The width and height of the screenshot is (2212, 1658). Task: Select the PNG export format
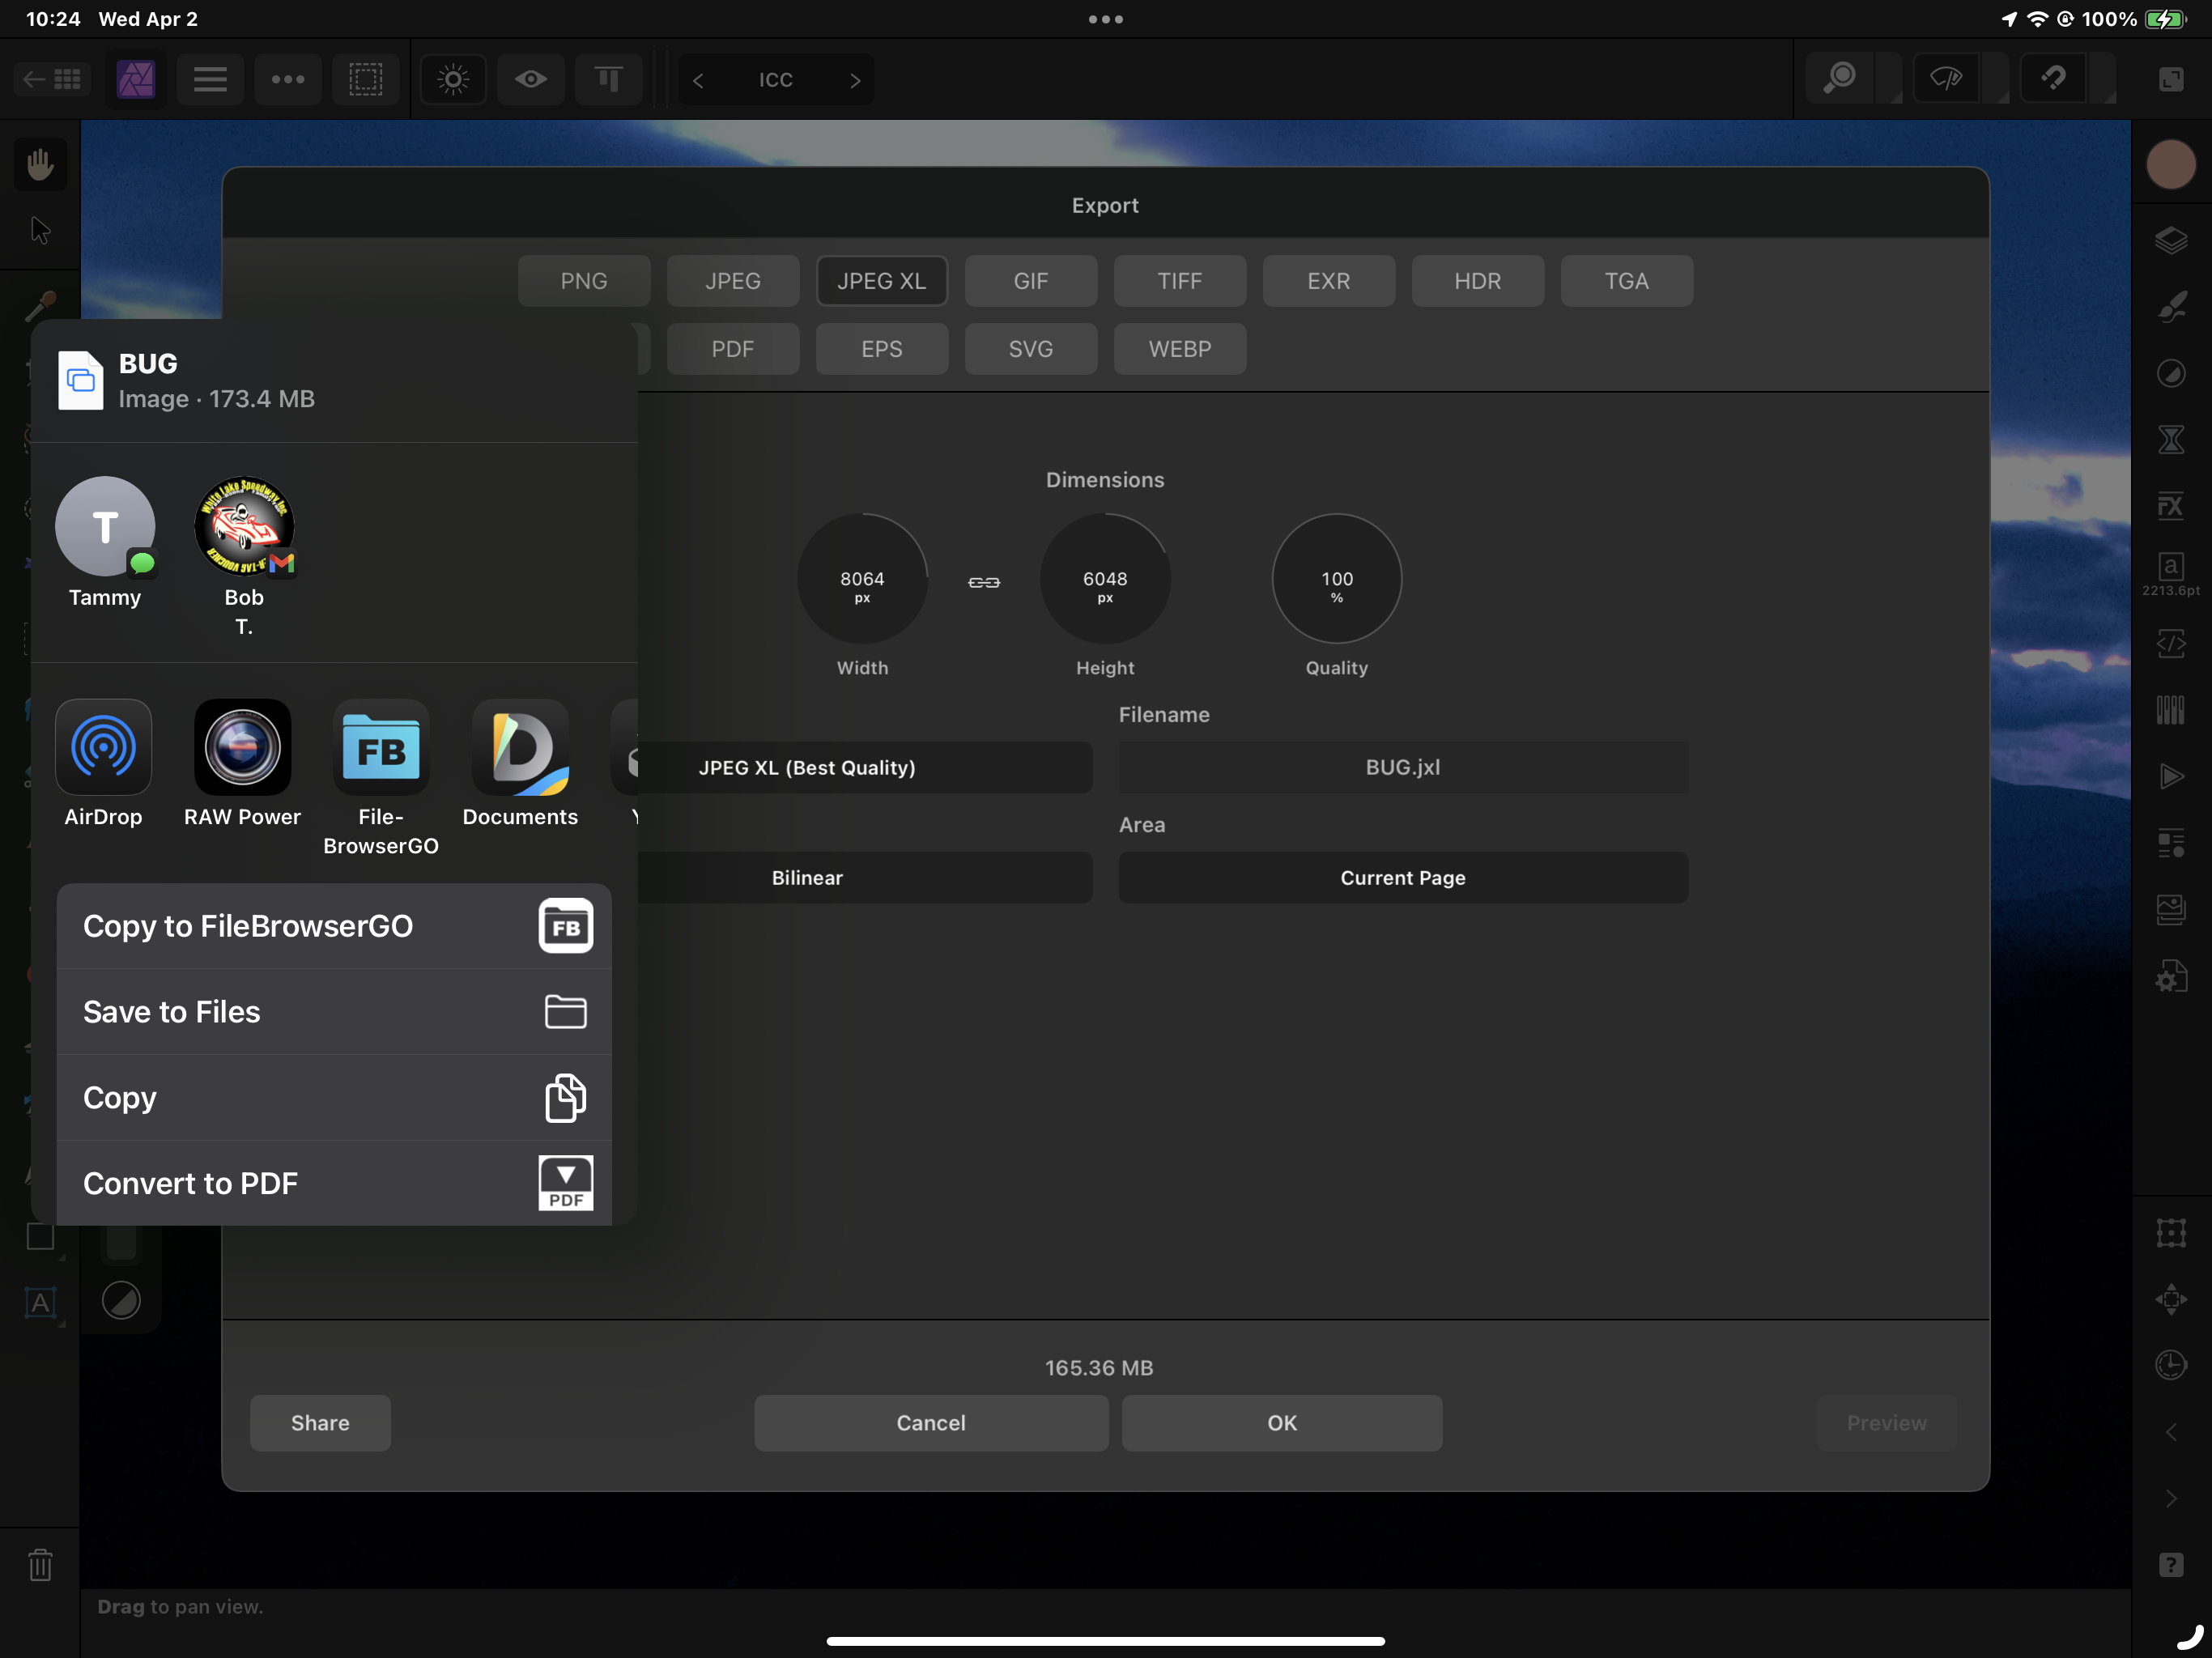[584, 281]
